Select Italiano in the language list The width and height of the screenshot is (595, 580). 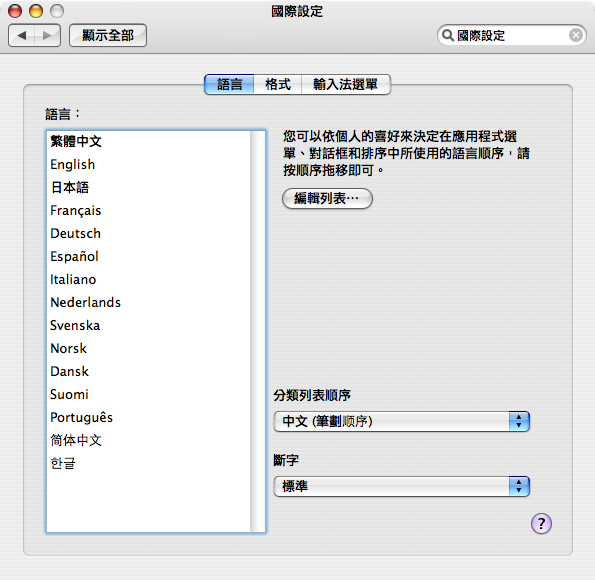coord(148,279)
